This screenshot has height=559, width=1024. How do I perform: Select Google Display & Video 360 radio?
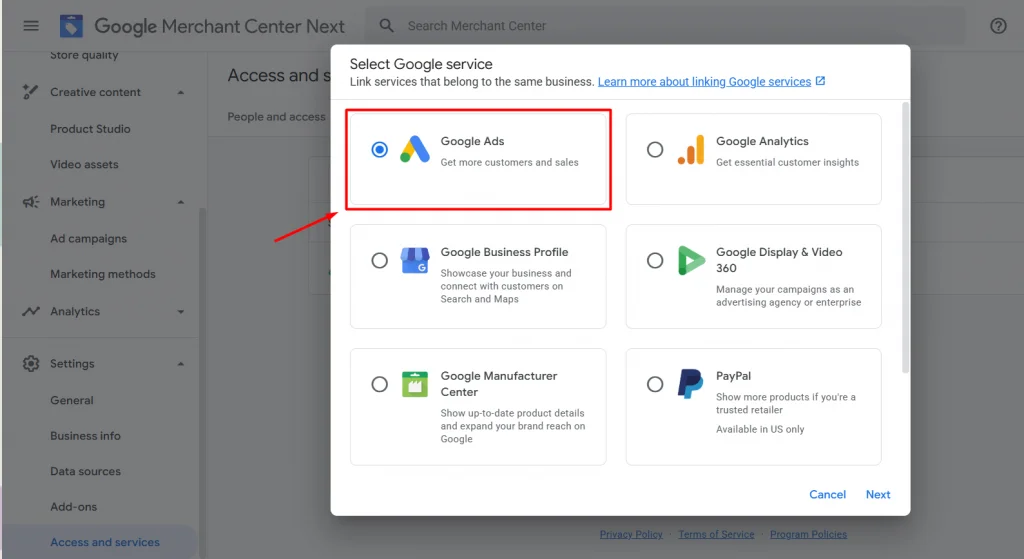pos(655,261)
